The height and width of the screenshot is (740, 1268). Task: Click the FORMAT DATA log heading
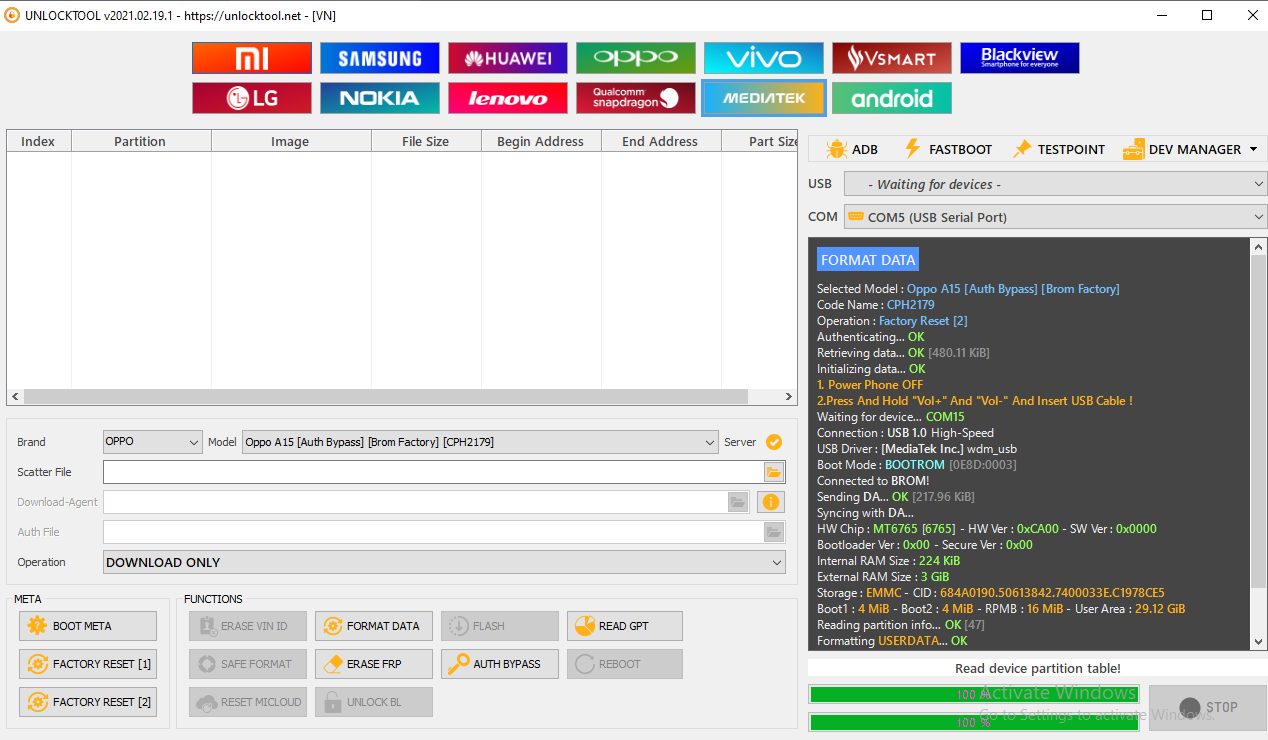tap(868, 260)
